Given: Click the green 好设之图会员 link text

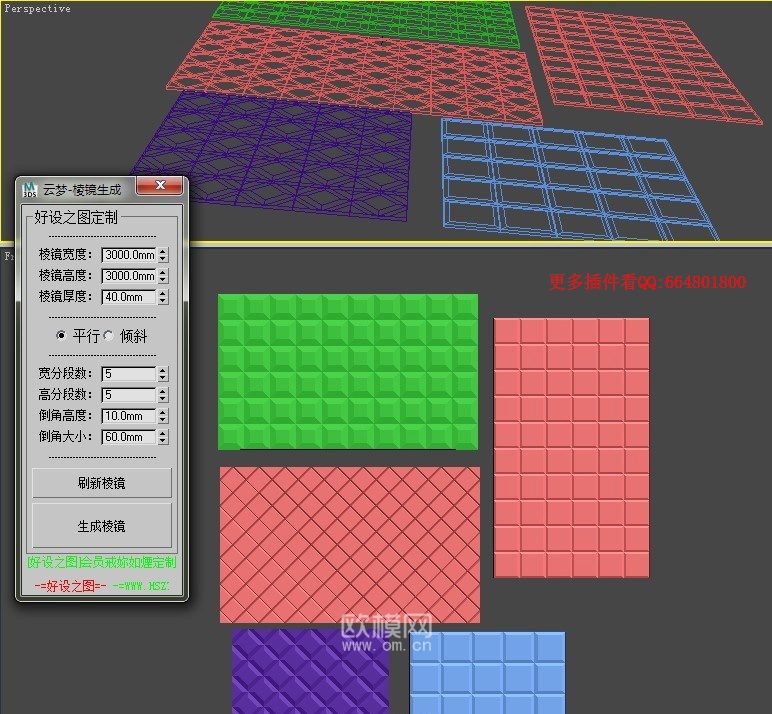Looking at the screenshot, I should (x=101, y=562).
